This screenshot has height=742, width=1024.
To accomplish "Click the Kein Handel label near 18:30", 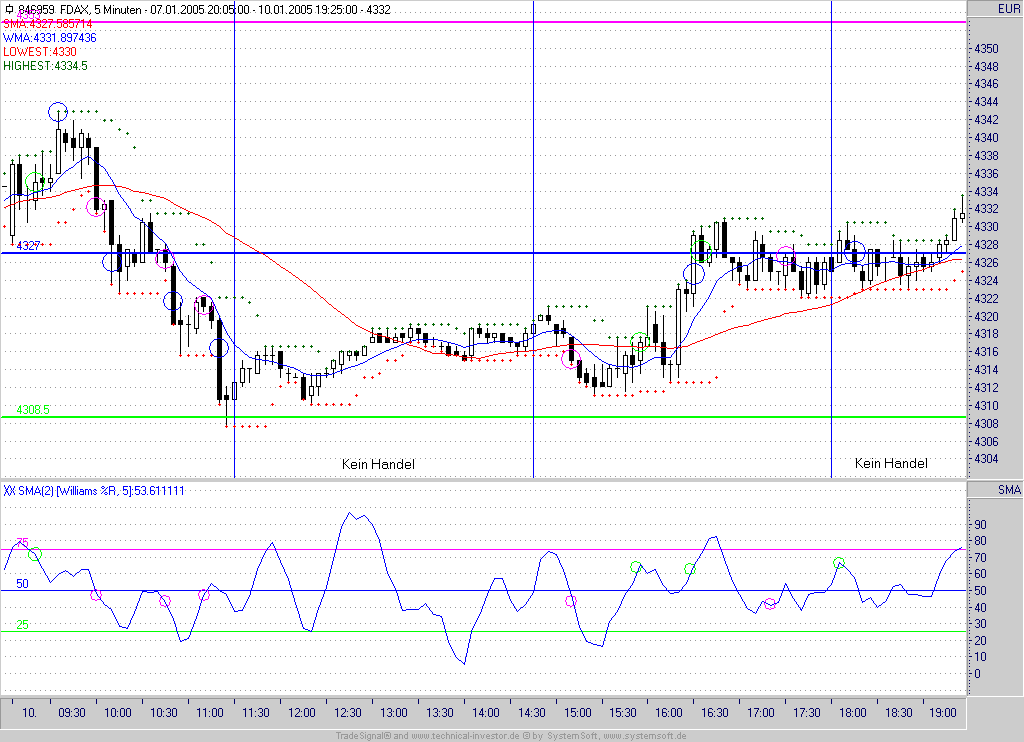I will click(x=891, y=463).
